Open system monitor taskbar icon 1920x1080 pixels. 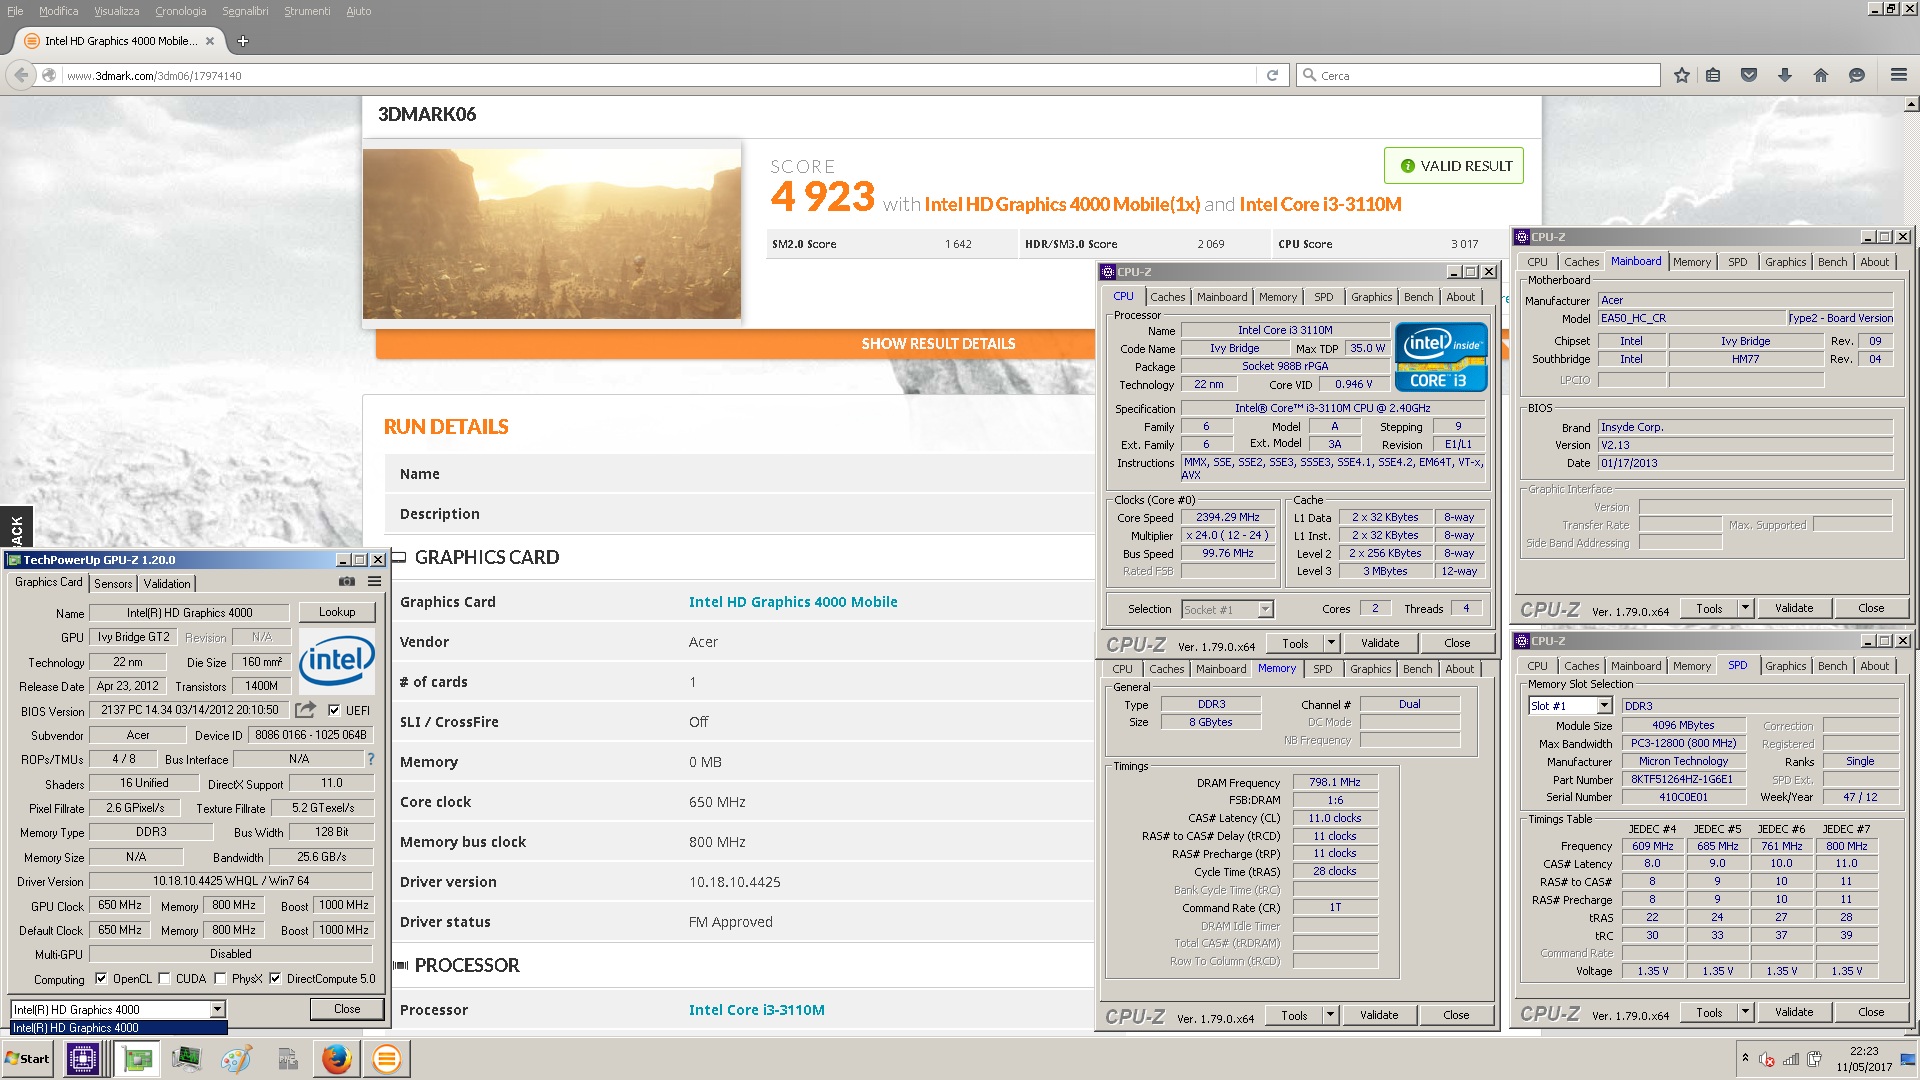pos(186,1059)
